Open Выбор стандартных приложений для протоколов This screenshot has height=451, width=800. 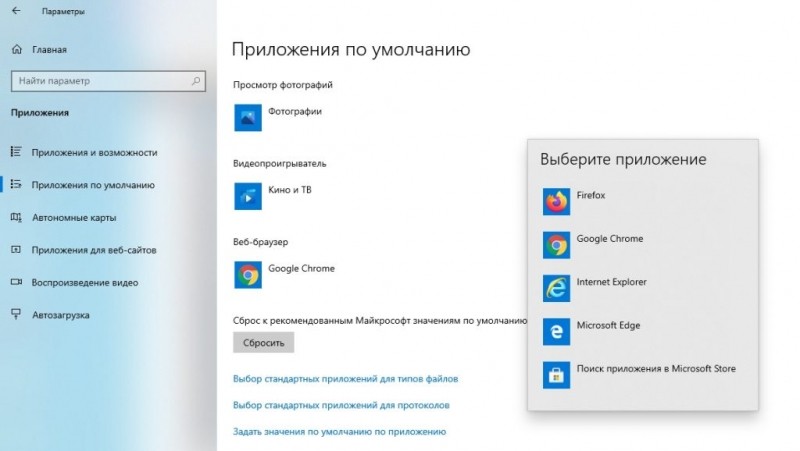[341, 405]
